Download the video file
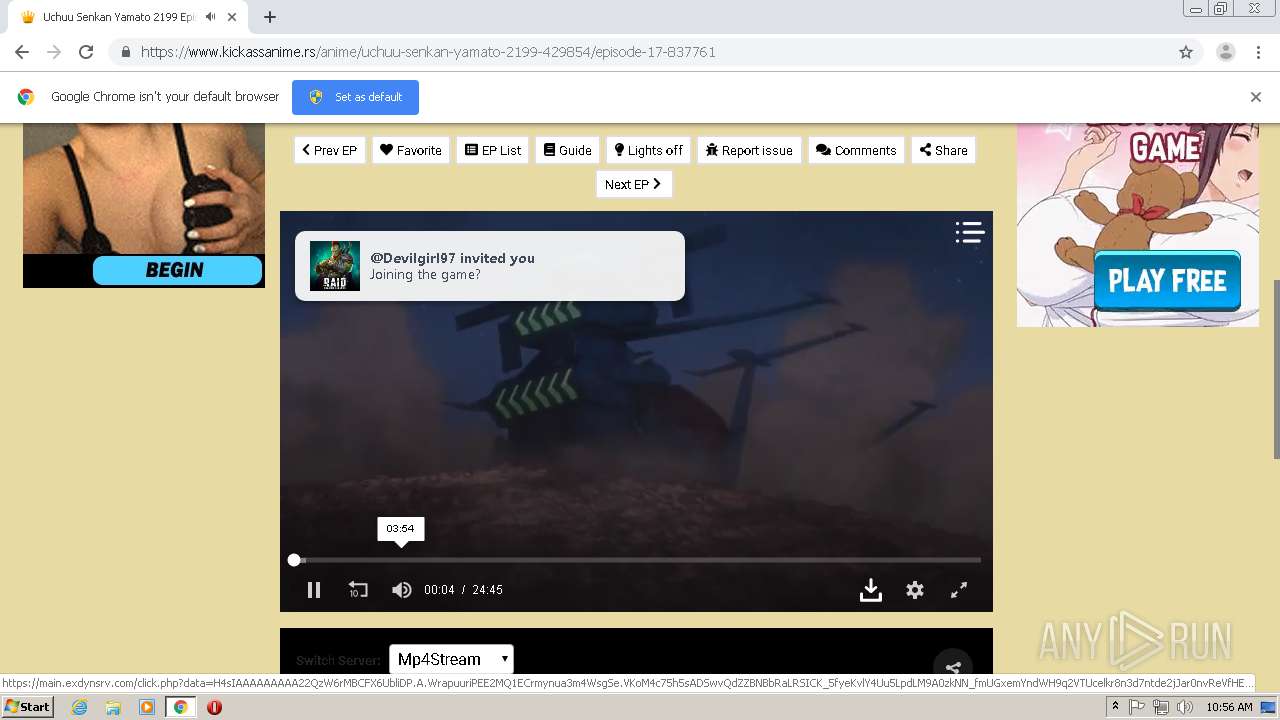 pos(871,590)
